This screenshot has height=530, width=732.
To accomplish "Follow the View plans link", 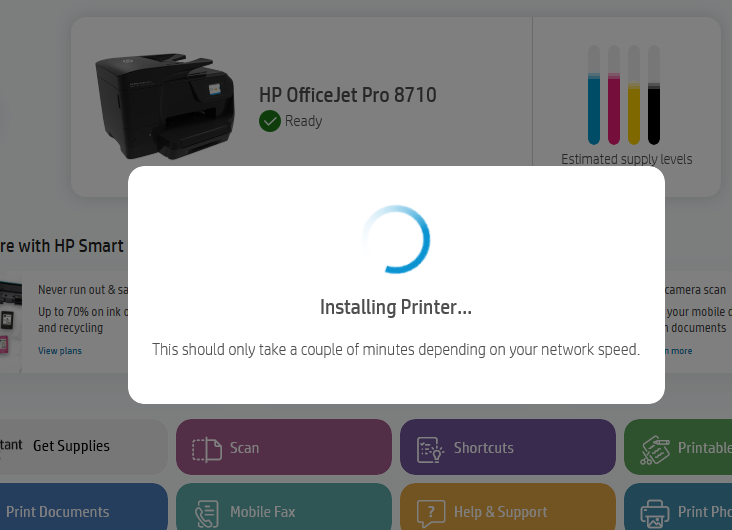I will pyautogui.click(x=60, y=351).
